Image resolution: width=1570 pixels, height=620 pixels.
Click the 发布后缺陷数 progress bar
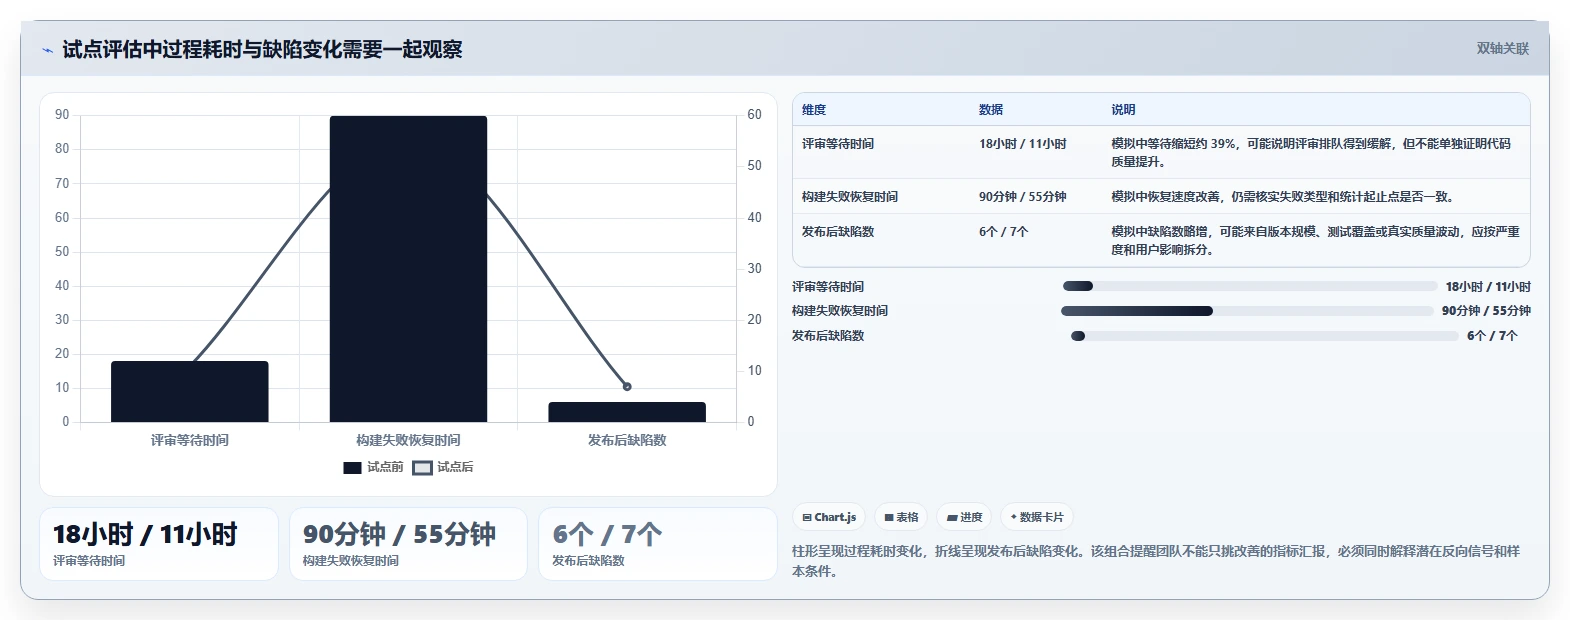(x=1264, y=336)
